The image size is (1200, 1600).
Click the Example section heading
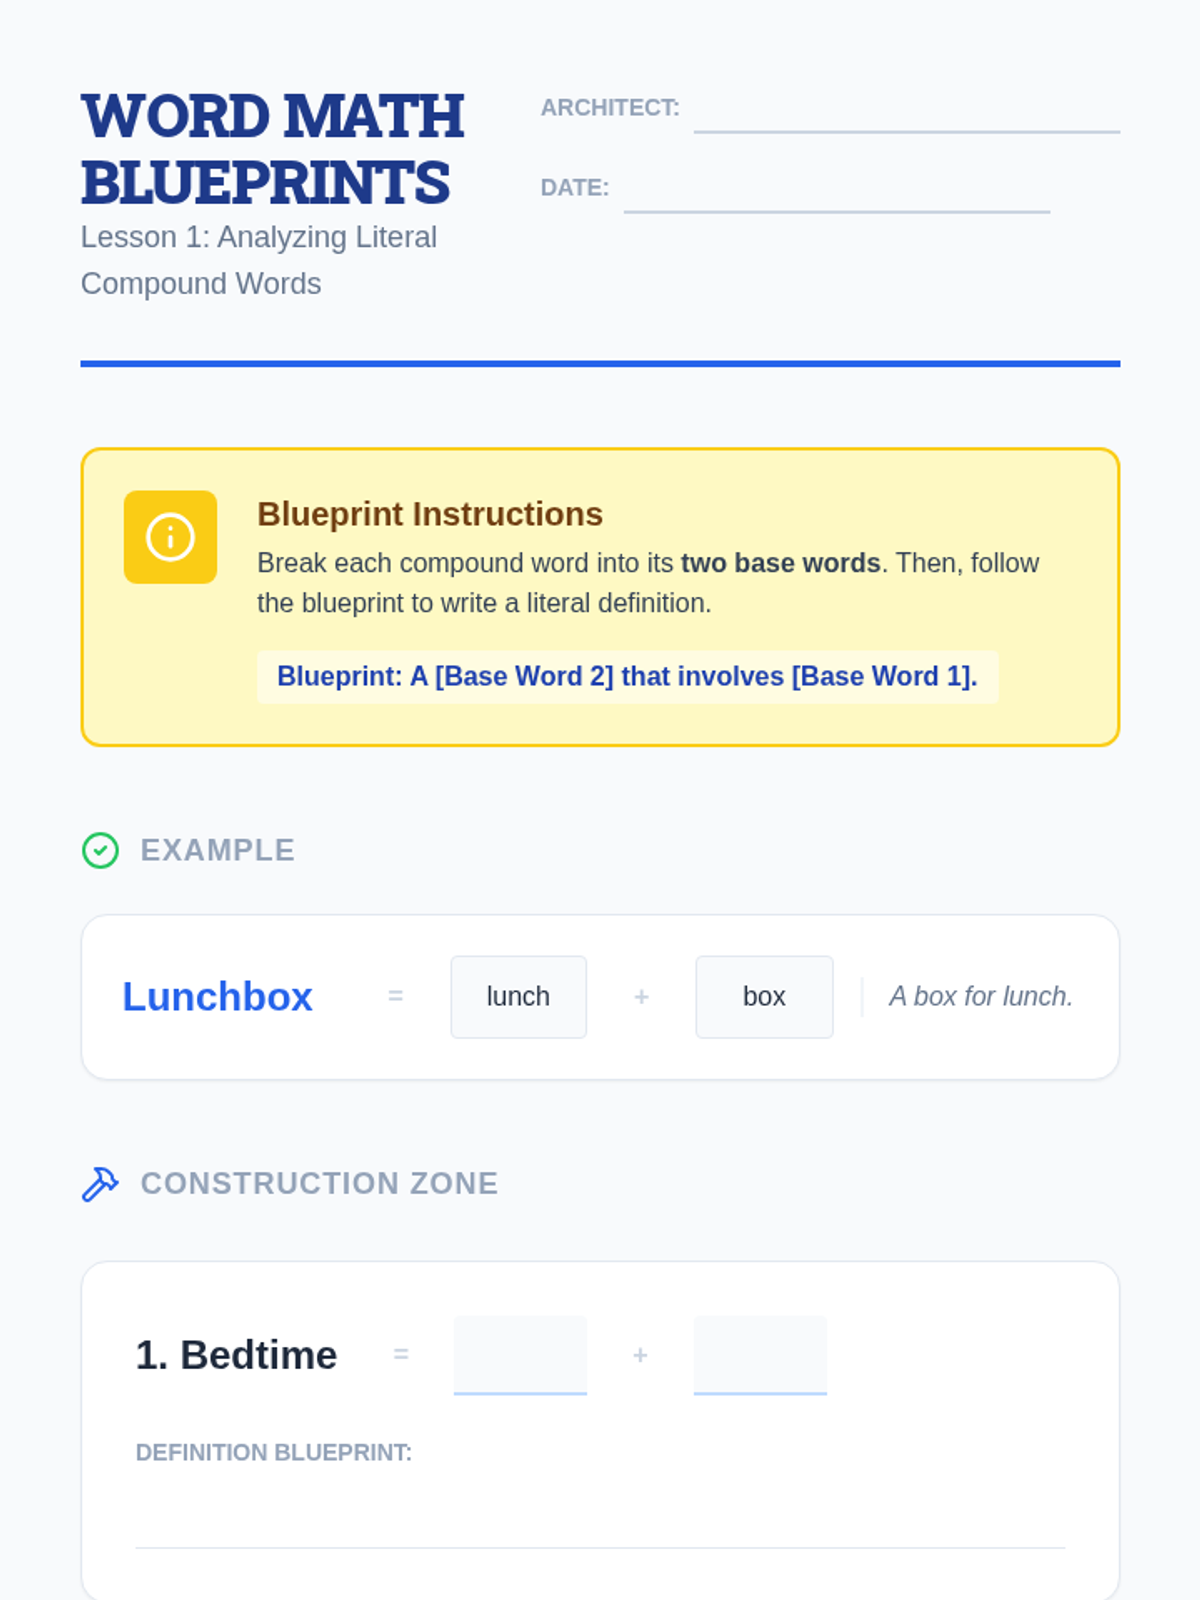point(217,851)
